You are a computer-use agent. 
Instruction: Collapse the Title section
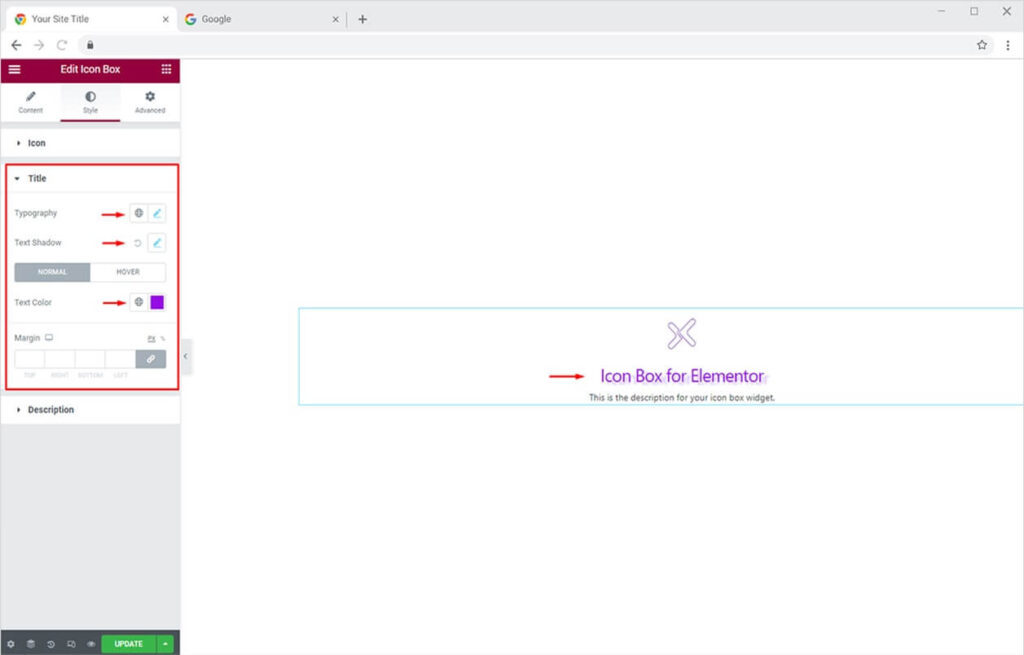(x=36, y=178)
